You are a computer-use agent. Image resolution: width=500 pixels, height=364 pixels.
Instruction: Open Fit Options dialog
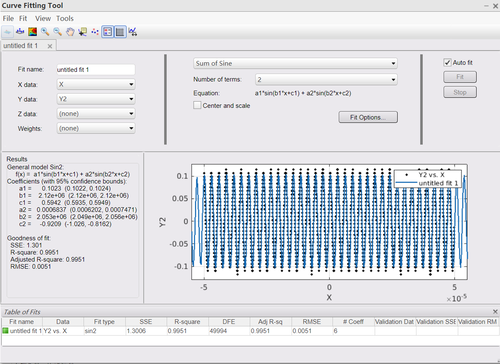368,117
